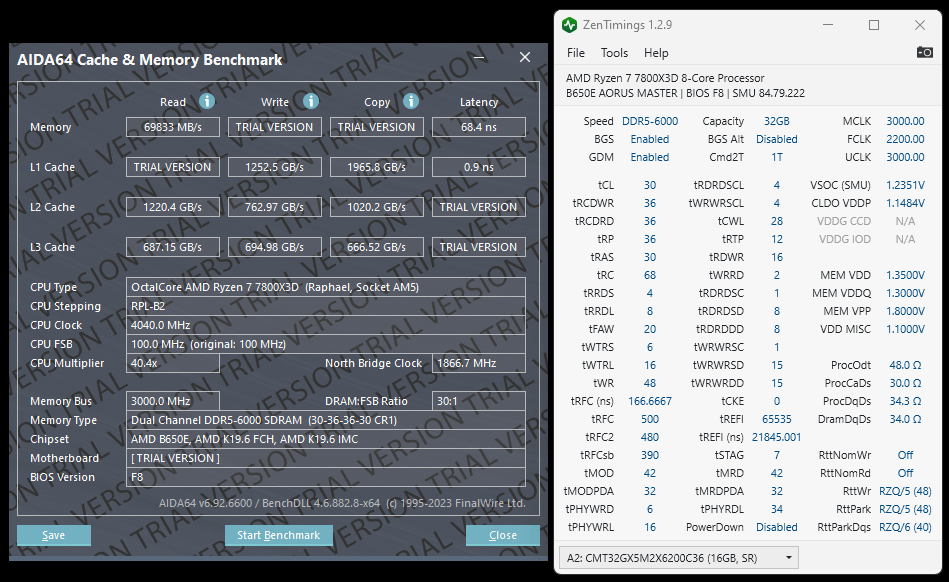Click the L3 Cache Read value 687.15 GB/s
Screen dimensions: 949x582
point(172,247)
